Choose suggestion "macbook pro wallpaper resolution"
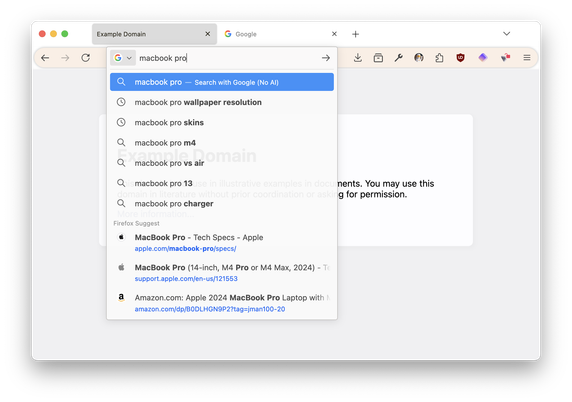 point(222,103)
